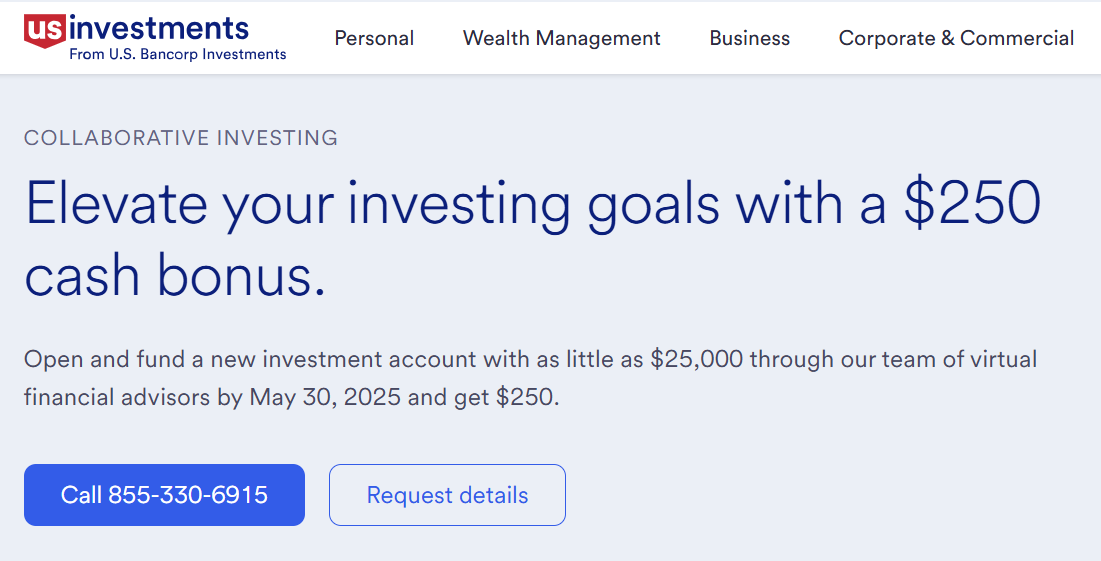The height and width of the screenshot is (561, 1101).
Task: Click the Request details button
Action: coord(447,495)
